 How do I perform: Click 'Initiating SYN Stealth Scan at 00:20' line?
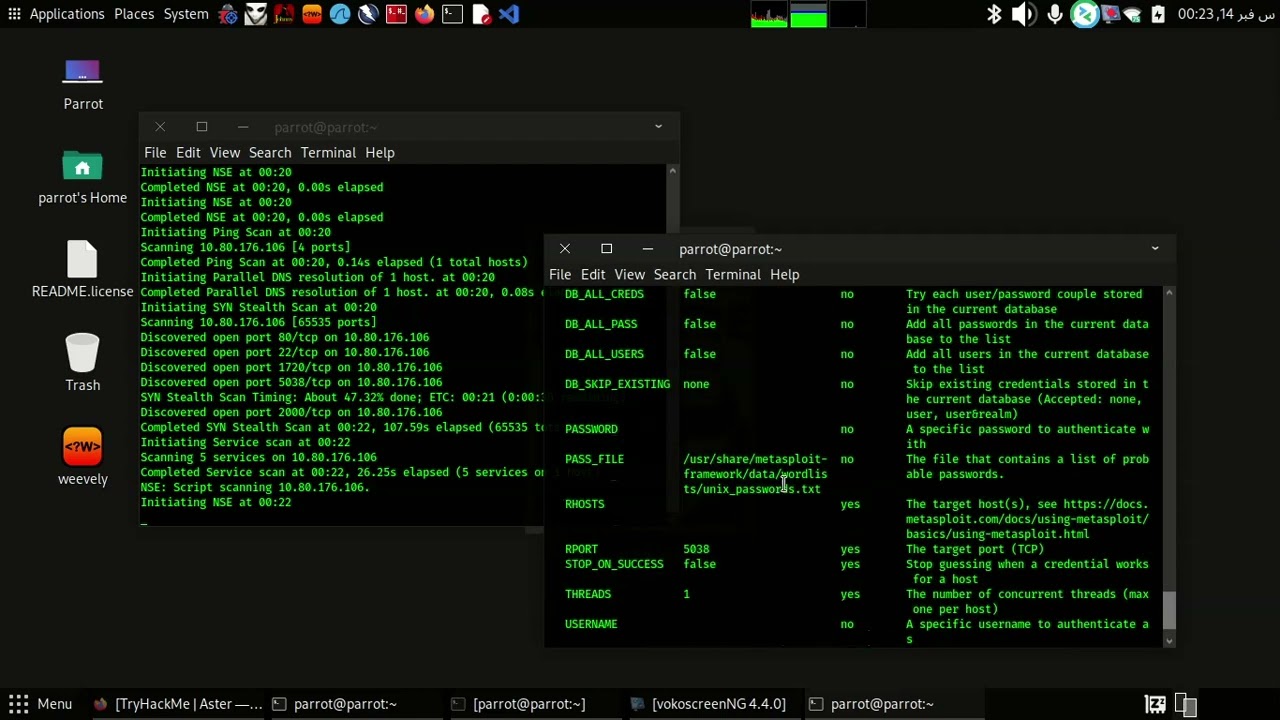258,307
